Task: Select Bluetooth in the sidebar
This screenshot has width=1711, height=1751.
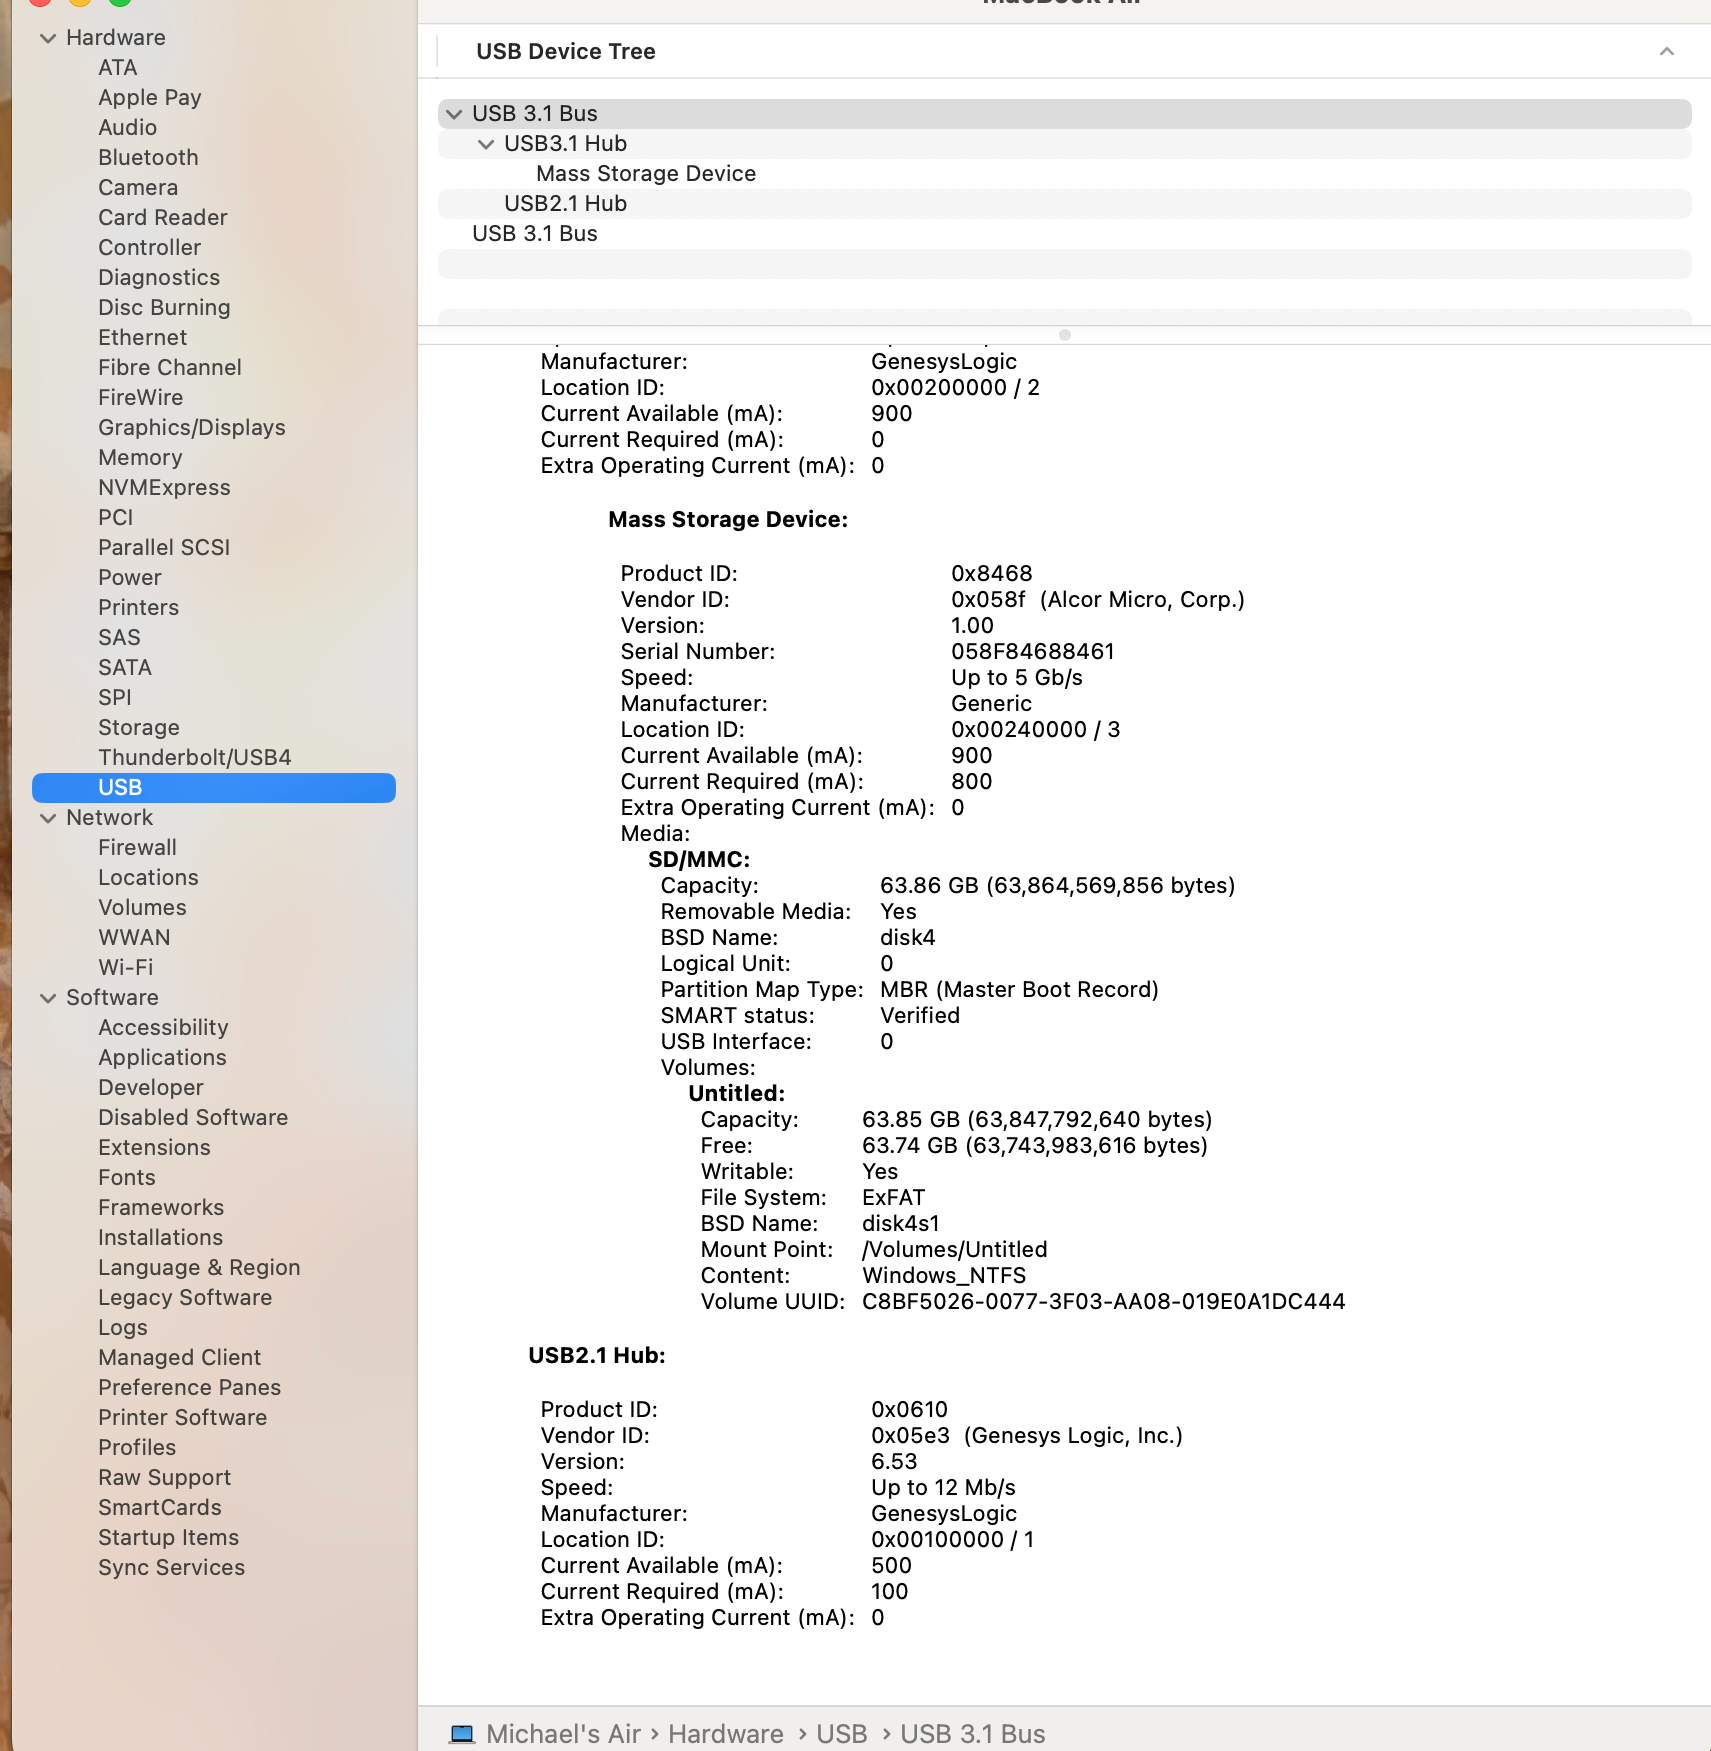Action: (x=148, y=158)
